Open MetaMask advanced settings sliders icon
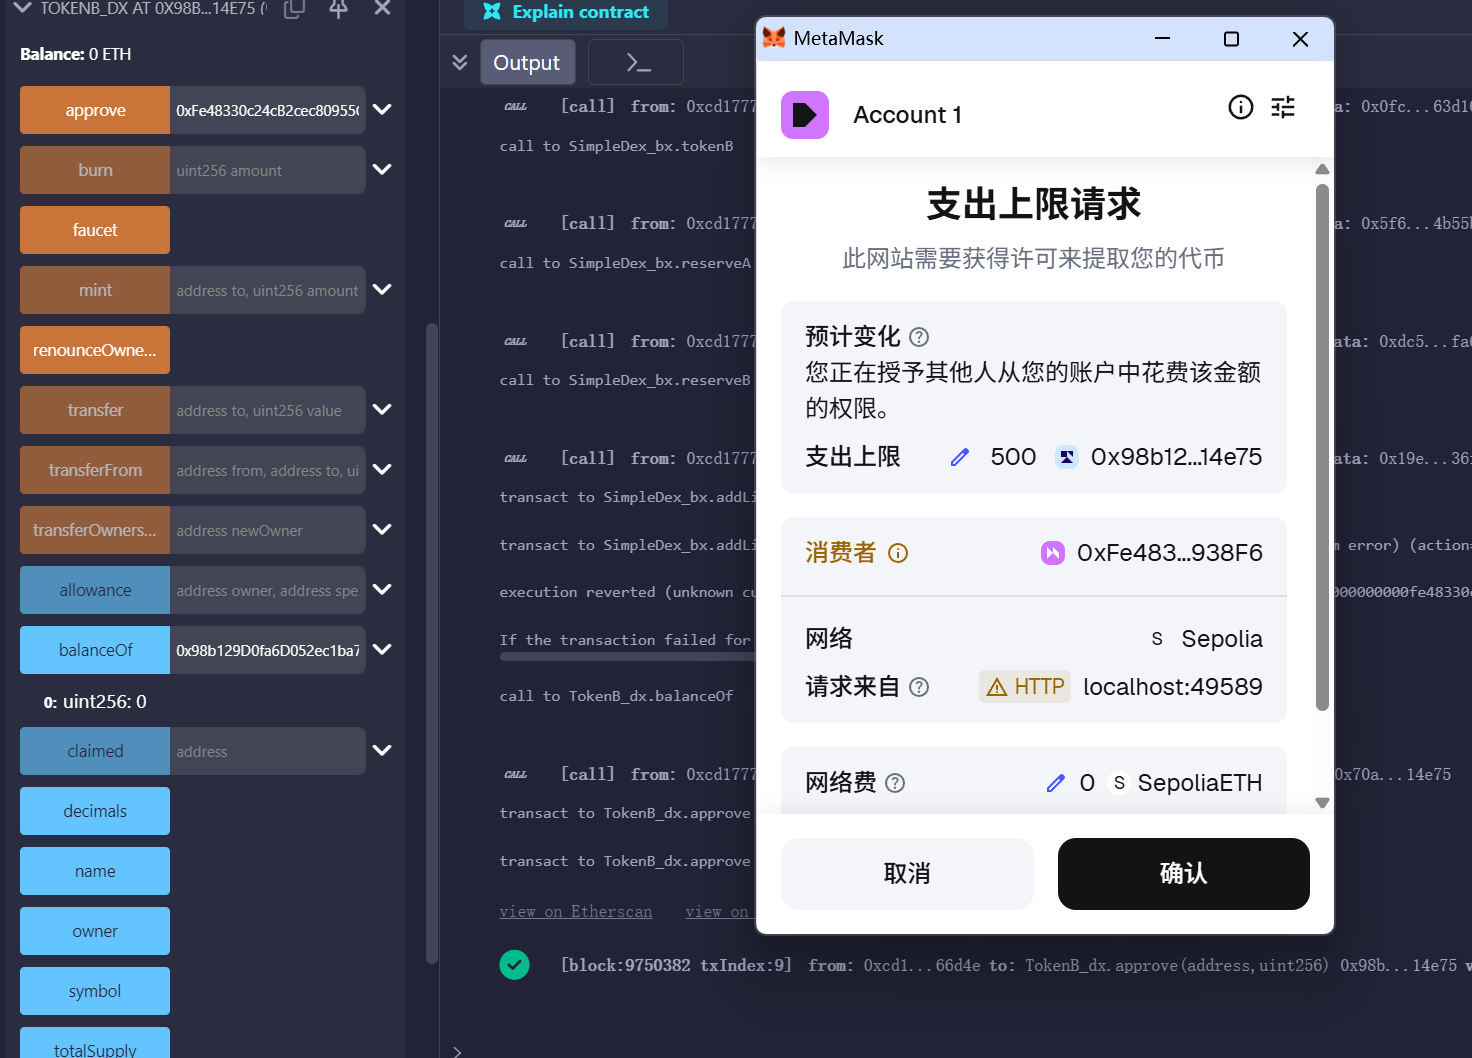 pyautogui.click(x=1283, y=107)
